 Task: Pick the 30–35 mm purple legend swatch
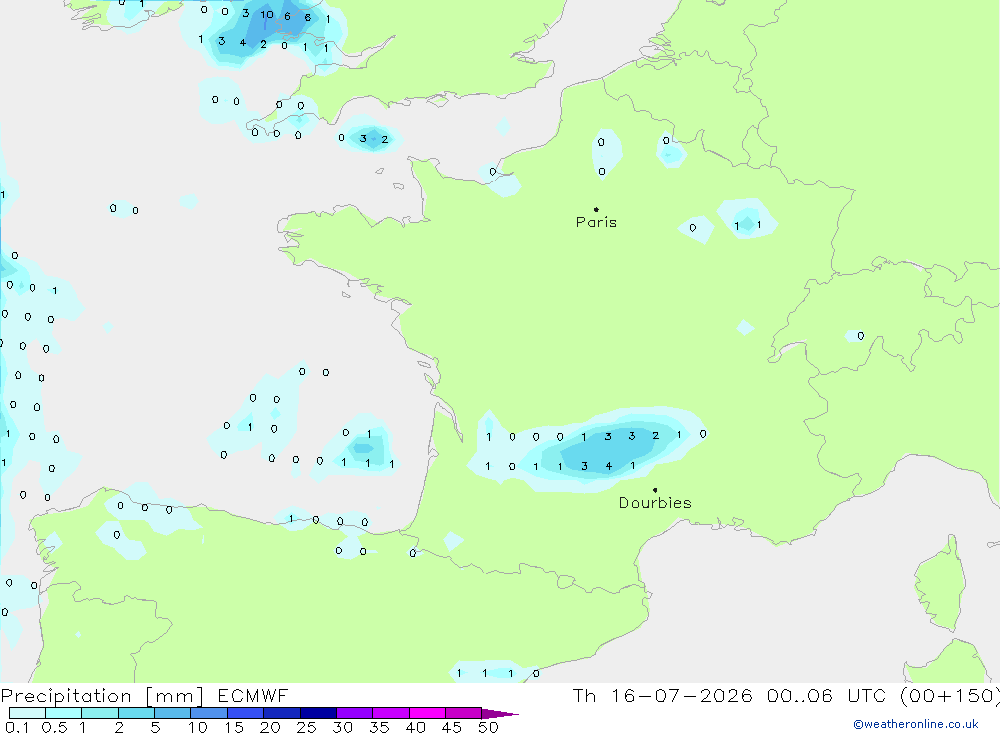coord(354,713)
